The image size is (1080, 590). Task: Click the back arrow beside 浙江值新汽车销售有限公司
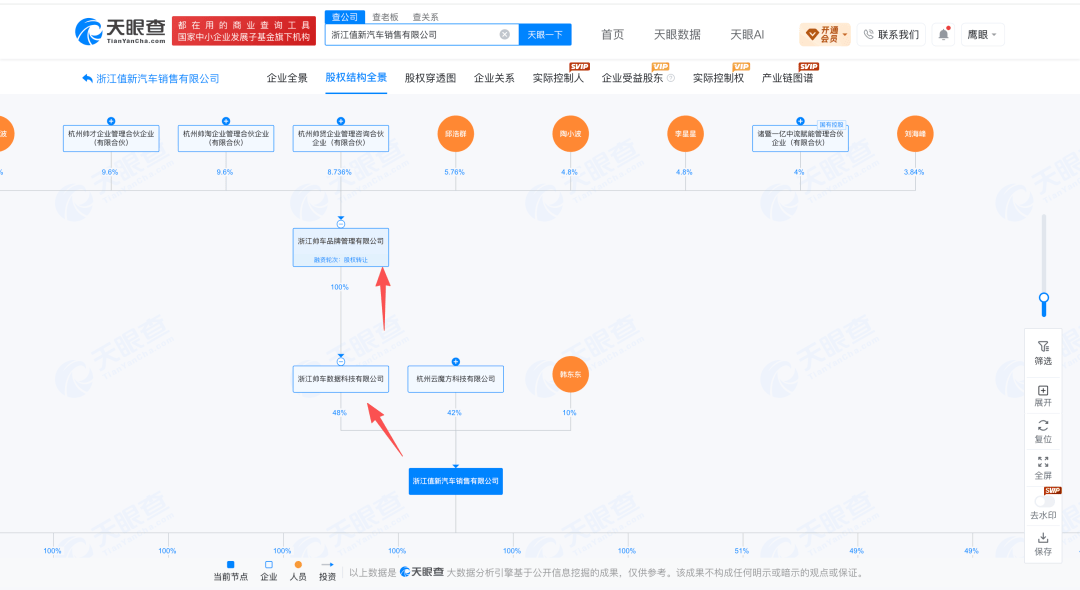coord(87,78)
